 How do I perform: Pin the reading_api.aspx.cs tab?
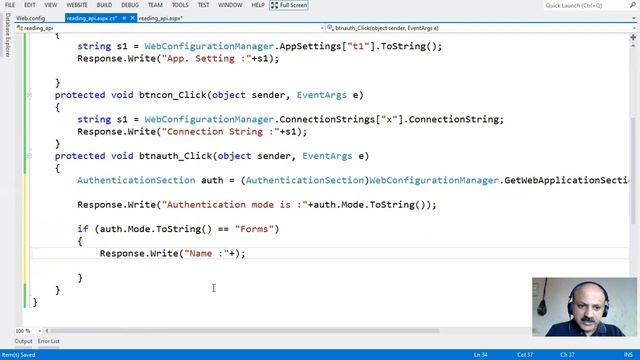(124, 18)
